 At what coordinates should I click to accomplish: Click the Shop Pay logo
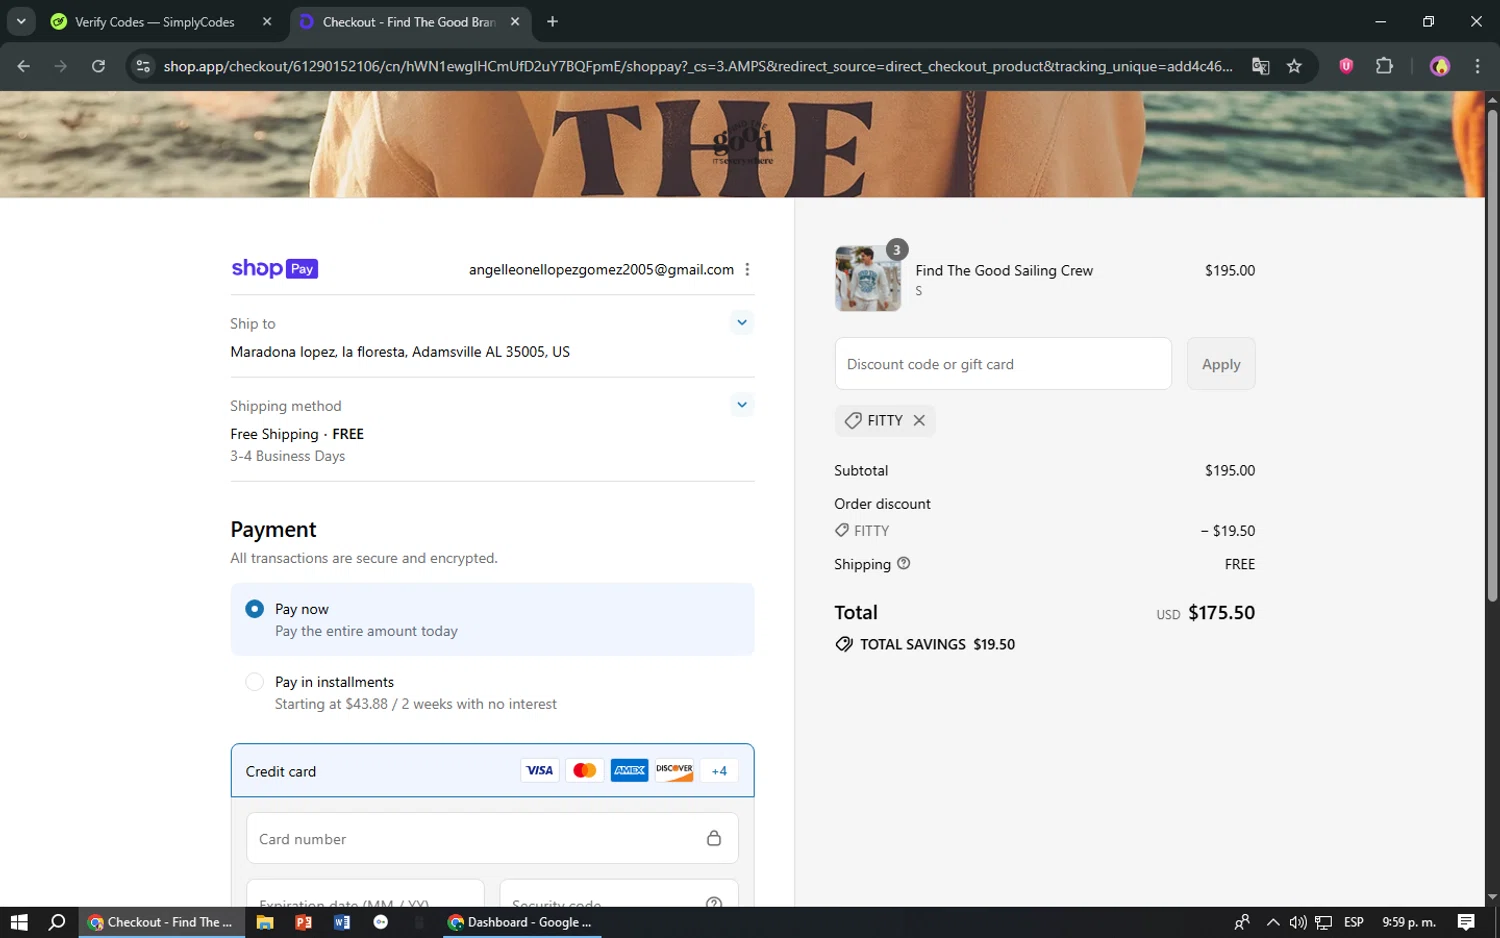[275, 269]
